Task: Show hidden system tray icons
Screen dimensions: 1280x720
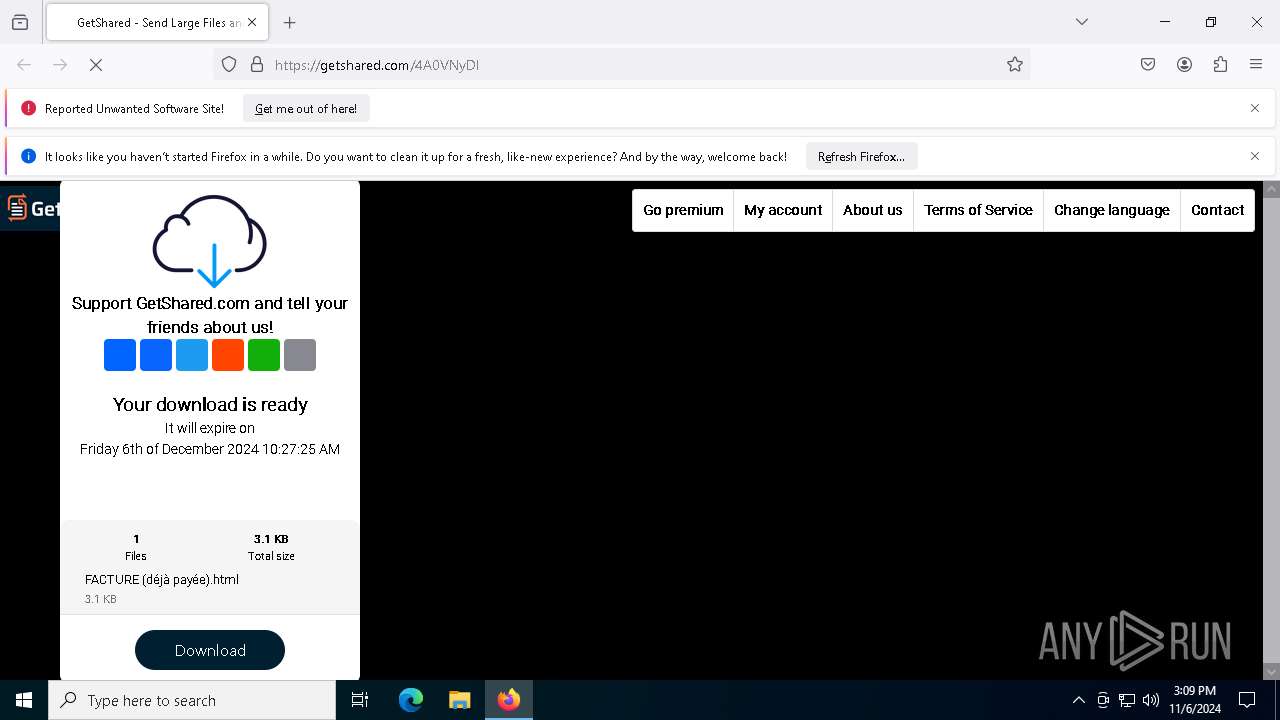Action: coord(1078,700)
